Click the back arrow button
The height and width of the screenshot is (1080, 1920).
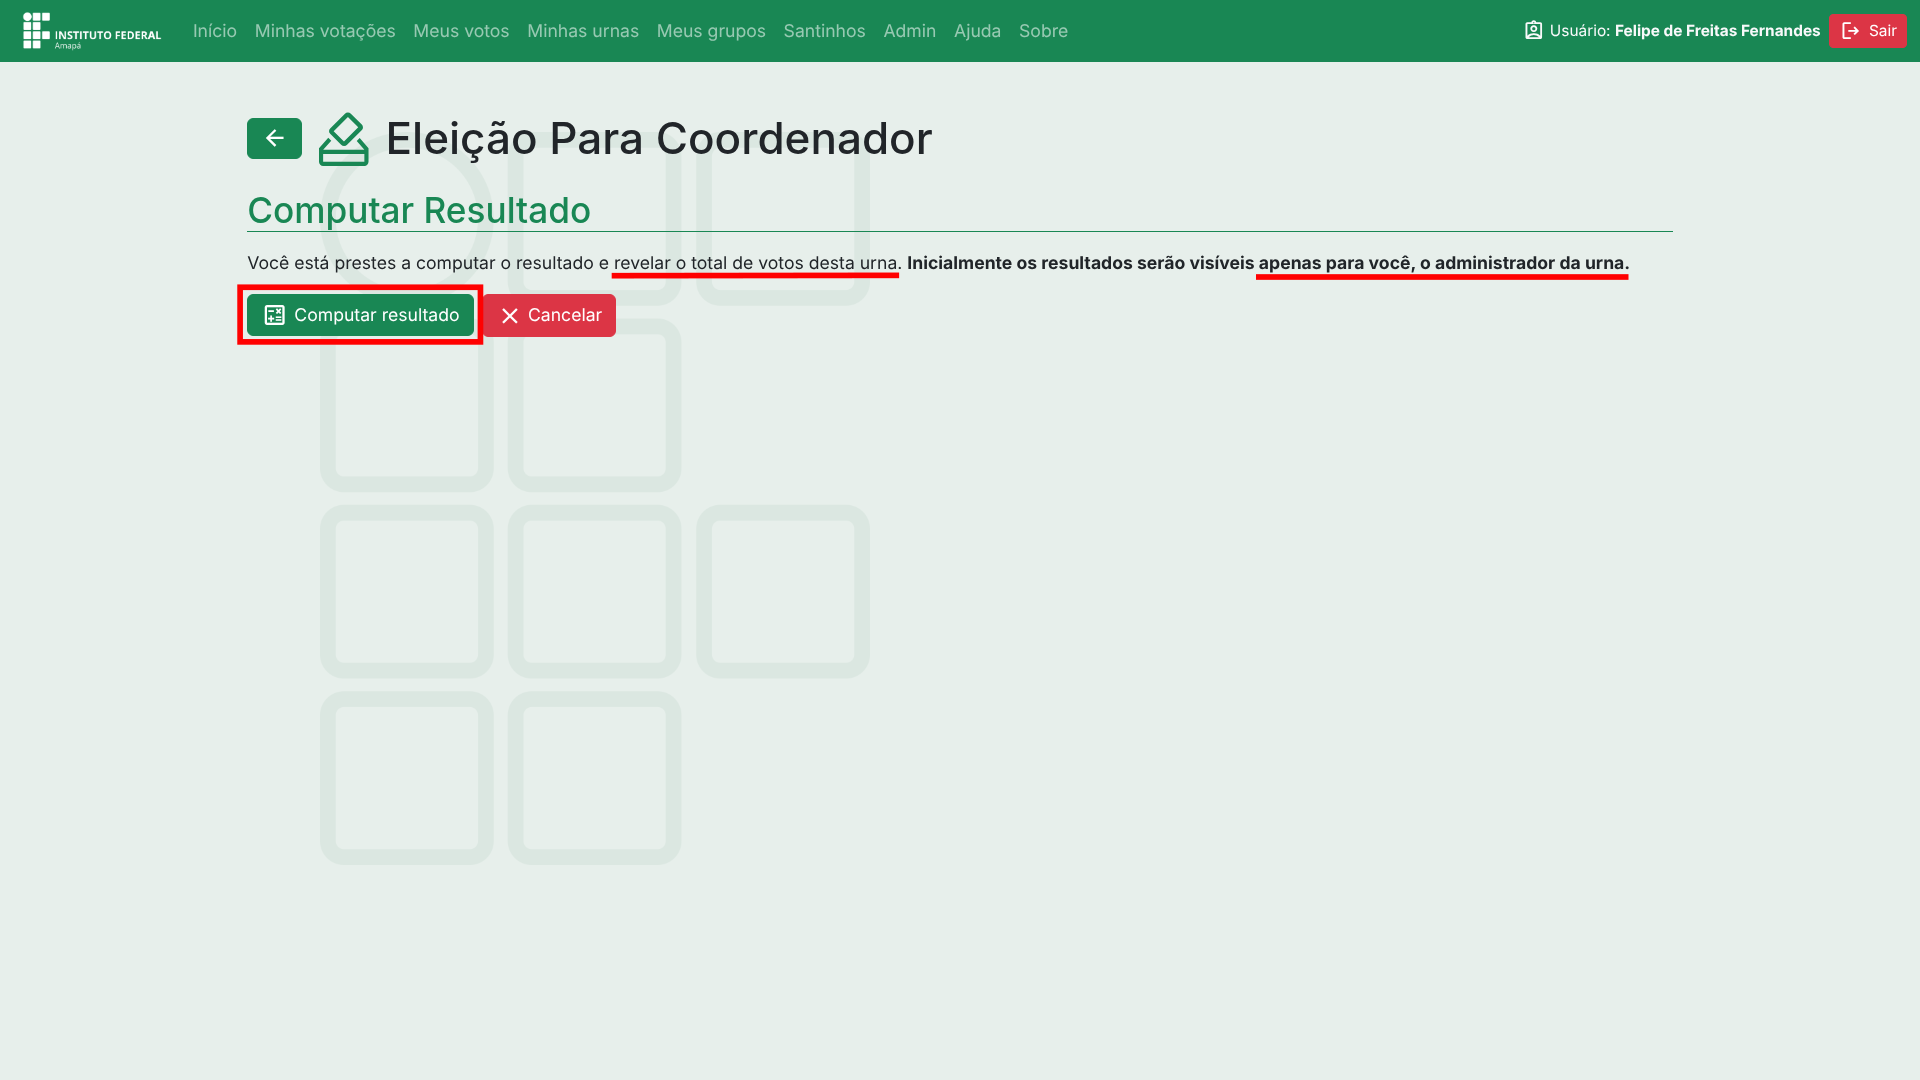tap(274, 138)
